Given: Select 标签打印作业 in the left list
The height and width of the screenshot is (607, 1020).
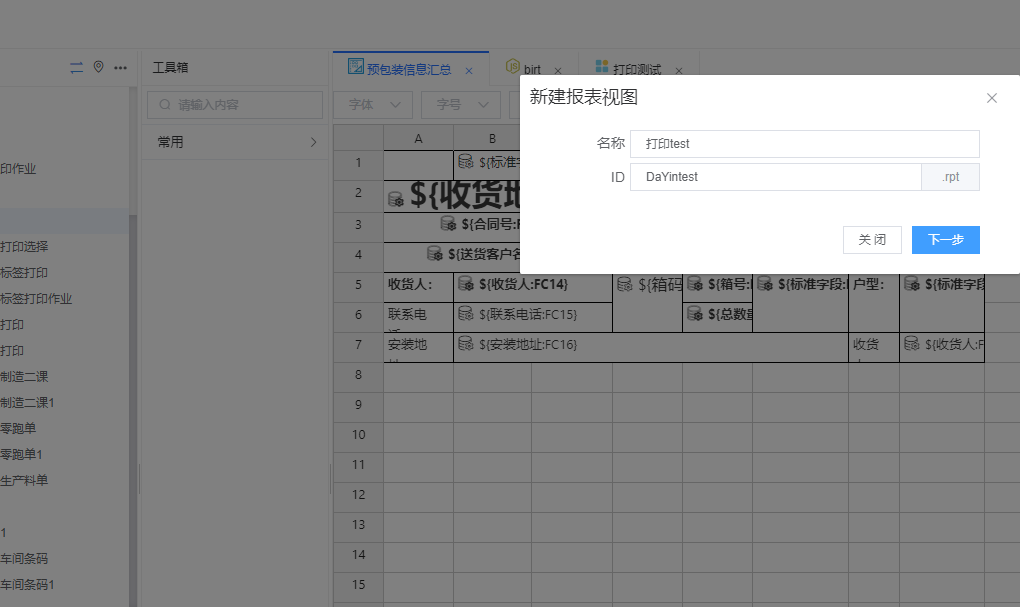Looking at the screenshot, I should 37,299.
